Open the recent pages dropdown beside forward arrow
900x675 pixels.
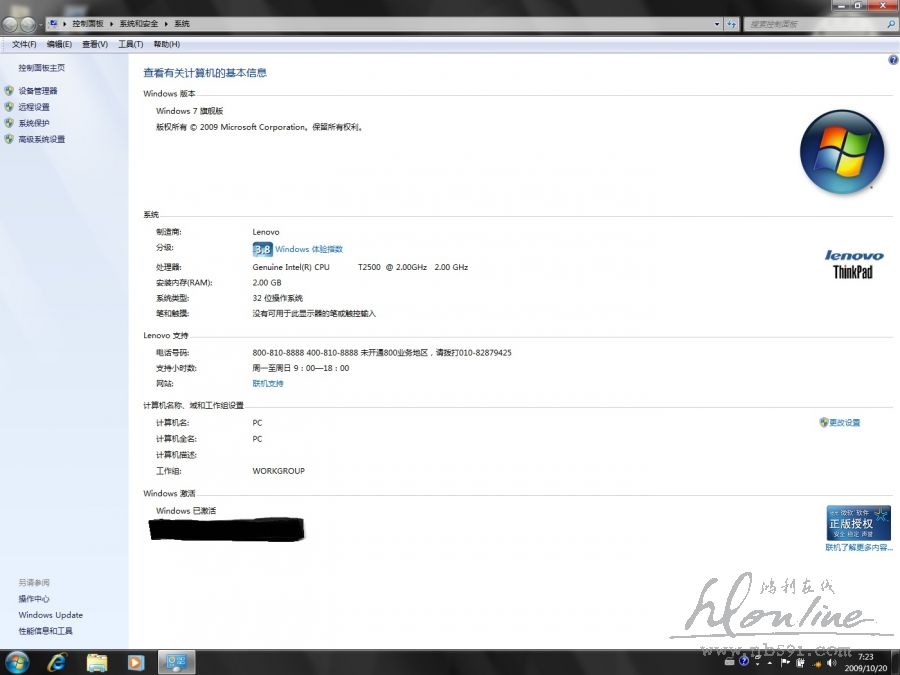pyautogui.click(x=40, y=25)
